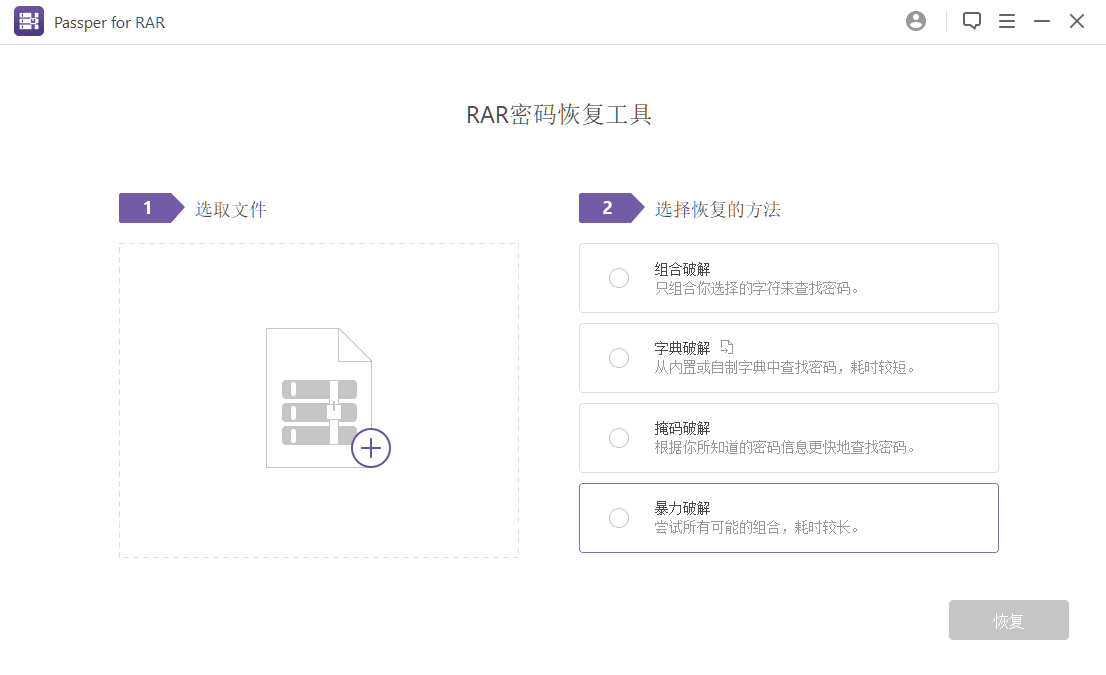Click the 暴力破解 option title
Image resolution: width=1106 pixels, height=675 pixels.
click(682, 508)
